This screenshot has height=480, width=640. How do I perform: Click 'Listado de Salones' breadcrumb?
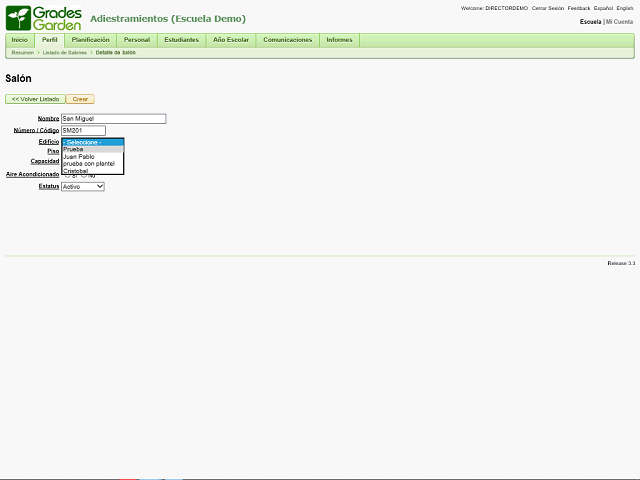pos(64,52)
